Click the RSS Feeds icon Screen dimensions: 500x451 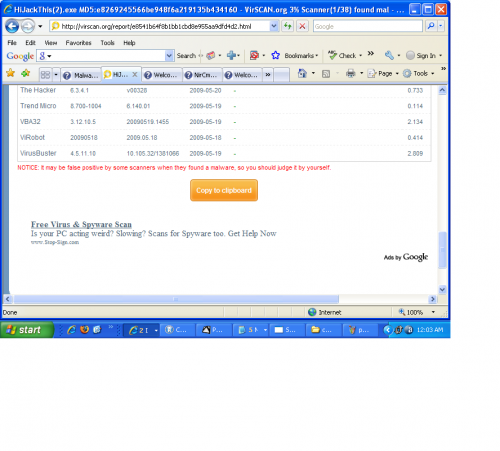point(326,74)
